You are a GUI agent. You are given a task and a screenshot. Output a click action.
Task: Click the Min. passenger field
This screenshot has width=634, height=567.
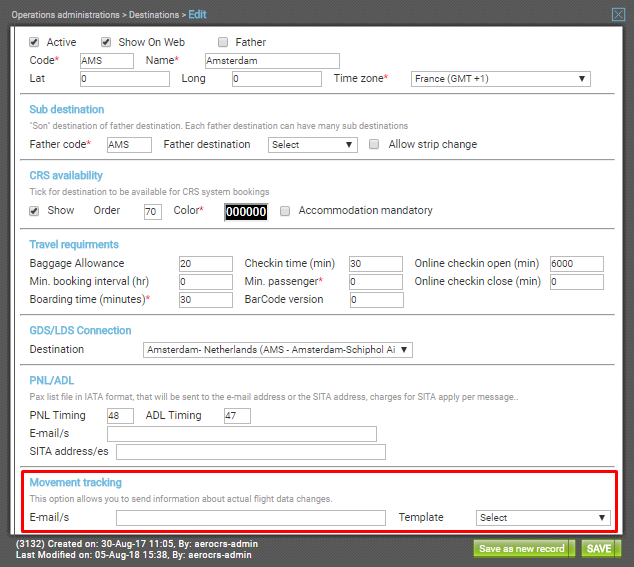[x=376, y=282]
